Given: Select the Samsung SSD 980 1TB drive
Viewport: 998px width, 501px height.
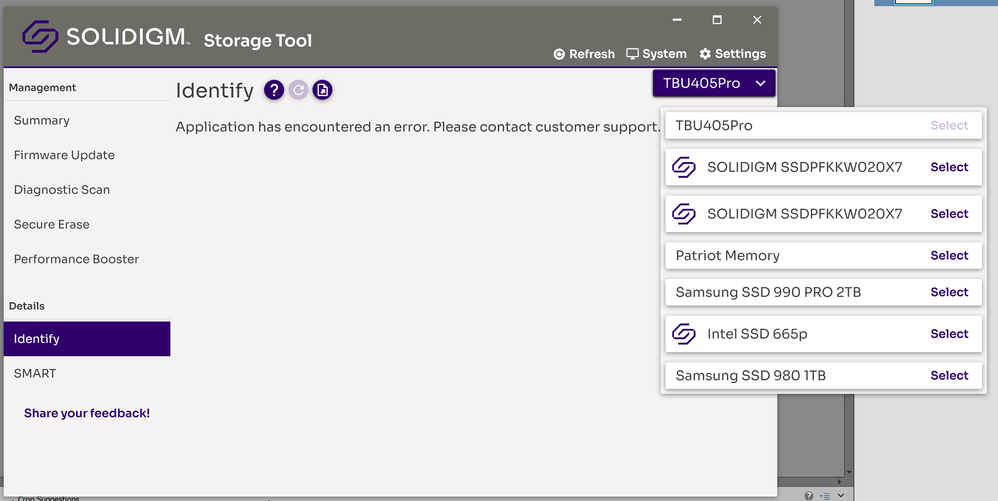Looking at the screenshot, I should 948,376.
